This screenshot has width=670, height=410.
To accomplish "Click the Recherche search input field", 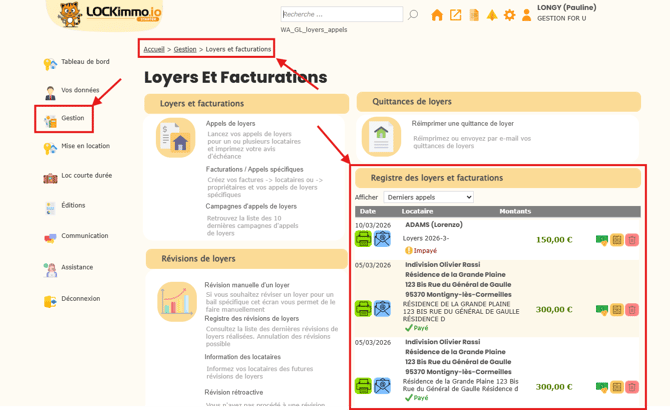I will pyautogui.click(x=340, y=15).
